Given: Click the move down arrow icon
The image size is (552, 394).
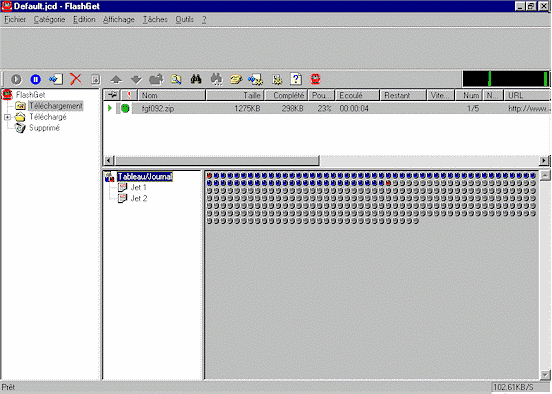Looking at the screenshot, I should [136, 80].
